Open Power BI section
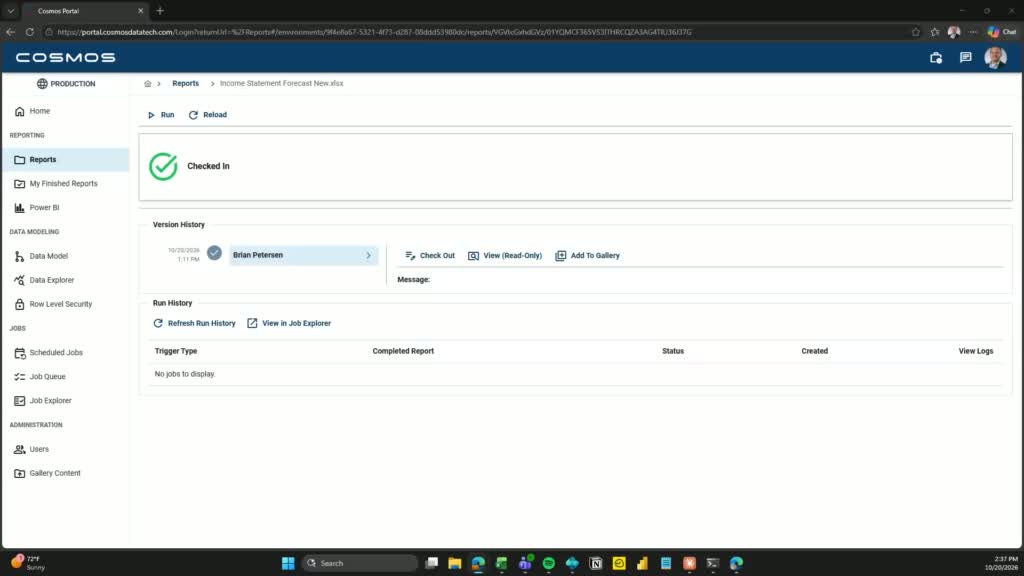 coord(37,208)
